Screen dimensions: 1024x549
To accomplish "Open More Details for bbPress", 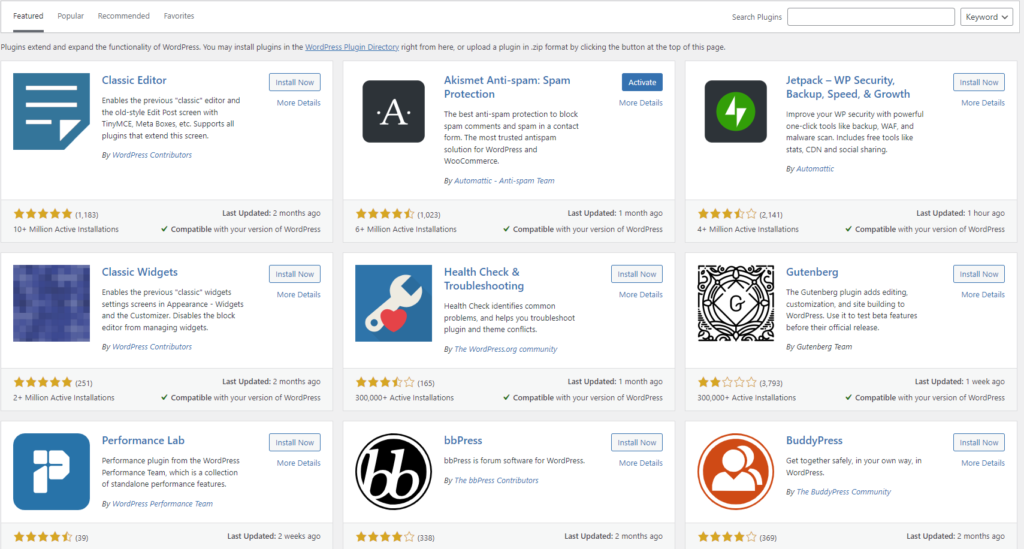I will coord(641,463).
